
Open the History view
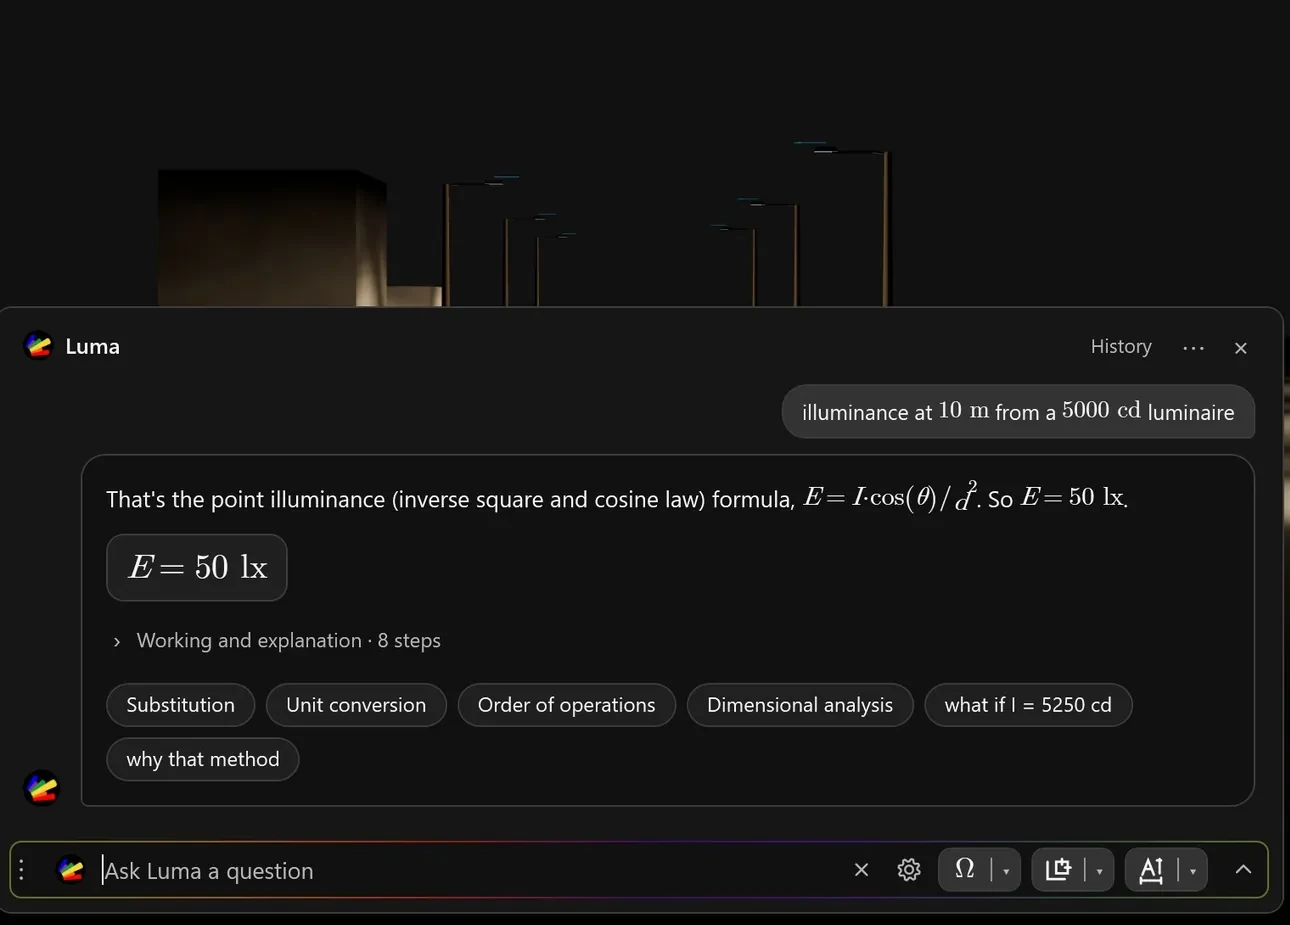[x=1121, y=346]
